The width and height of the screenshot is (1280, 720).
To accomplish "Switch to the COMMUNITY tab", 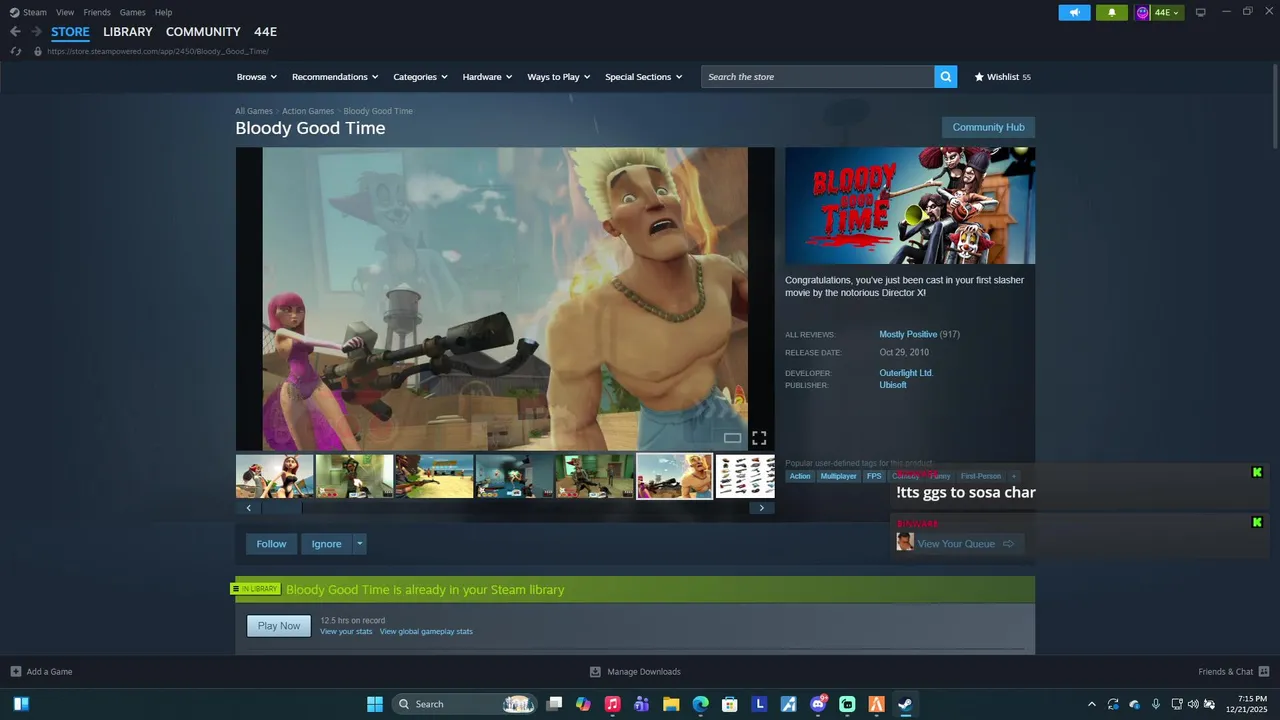I will point(203,32).
